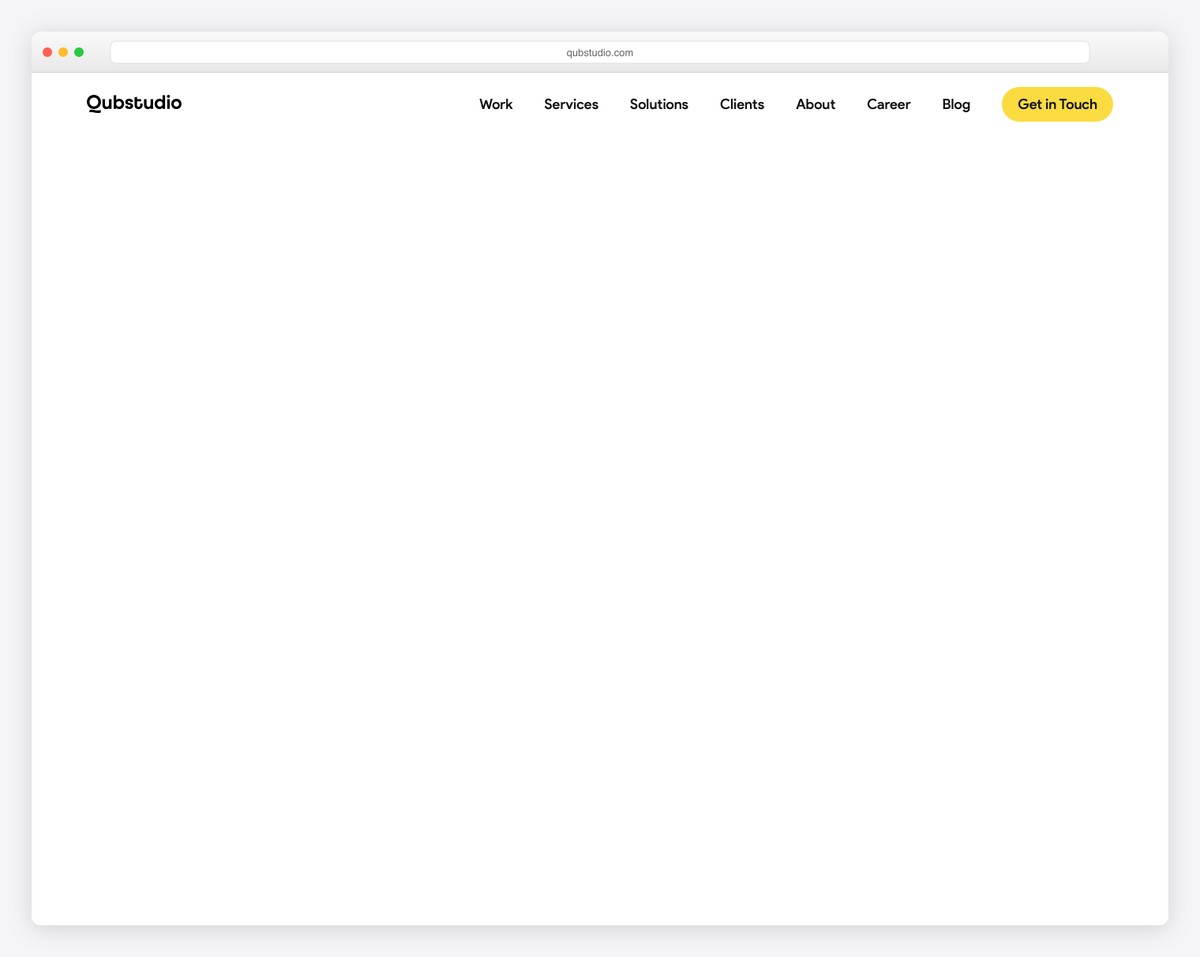Viewport: 1200px width, 957px height.
Task: Click the yellow minimize circle
Action: pyautogui.click(x=63, y=51)
